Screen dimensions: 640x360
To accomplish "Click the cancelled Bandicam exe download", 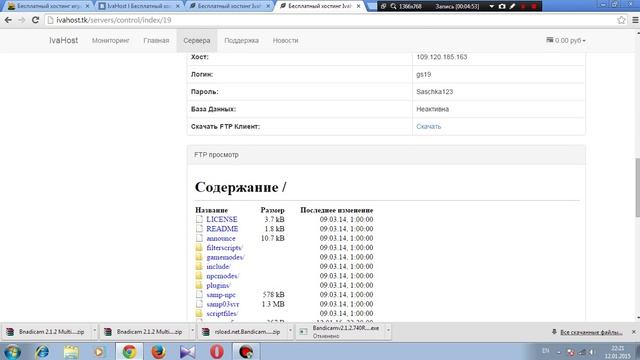I will point(340,332).
